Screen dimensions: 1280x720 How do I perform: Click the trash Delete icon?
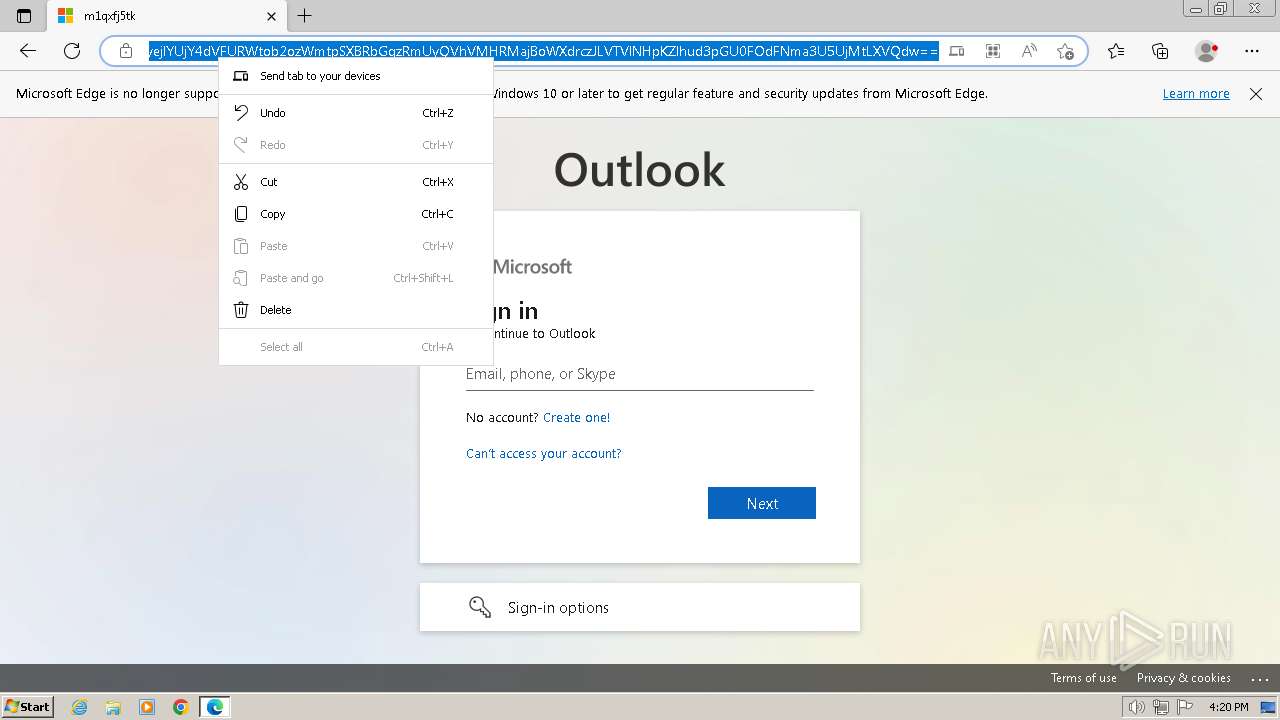click(241, 310)
